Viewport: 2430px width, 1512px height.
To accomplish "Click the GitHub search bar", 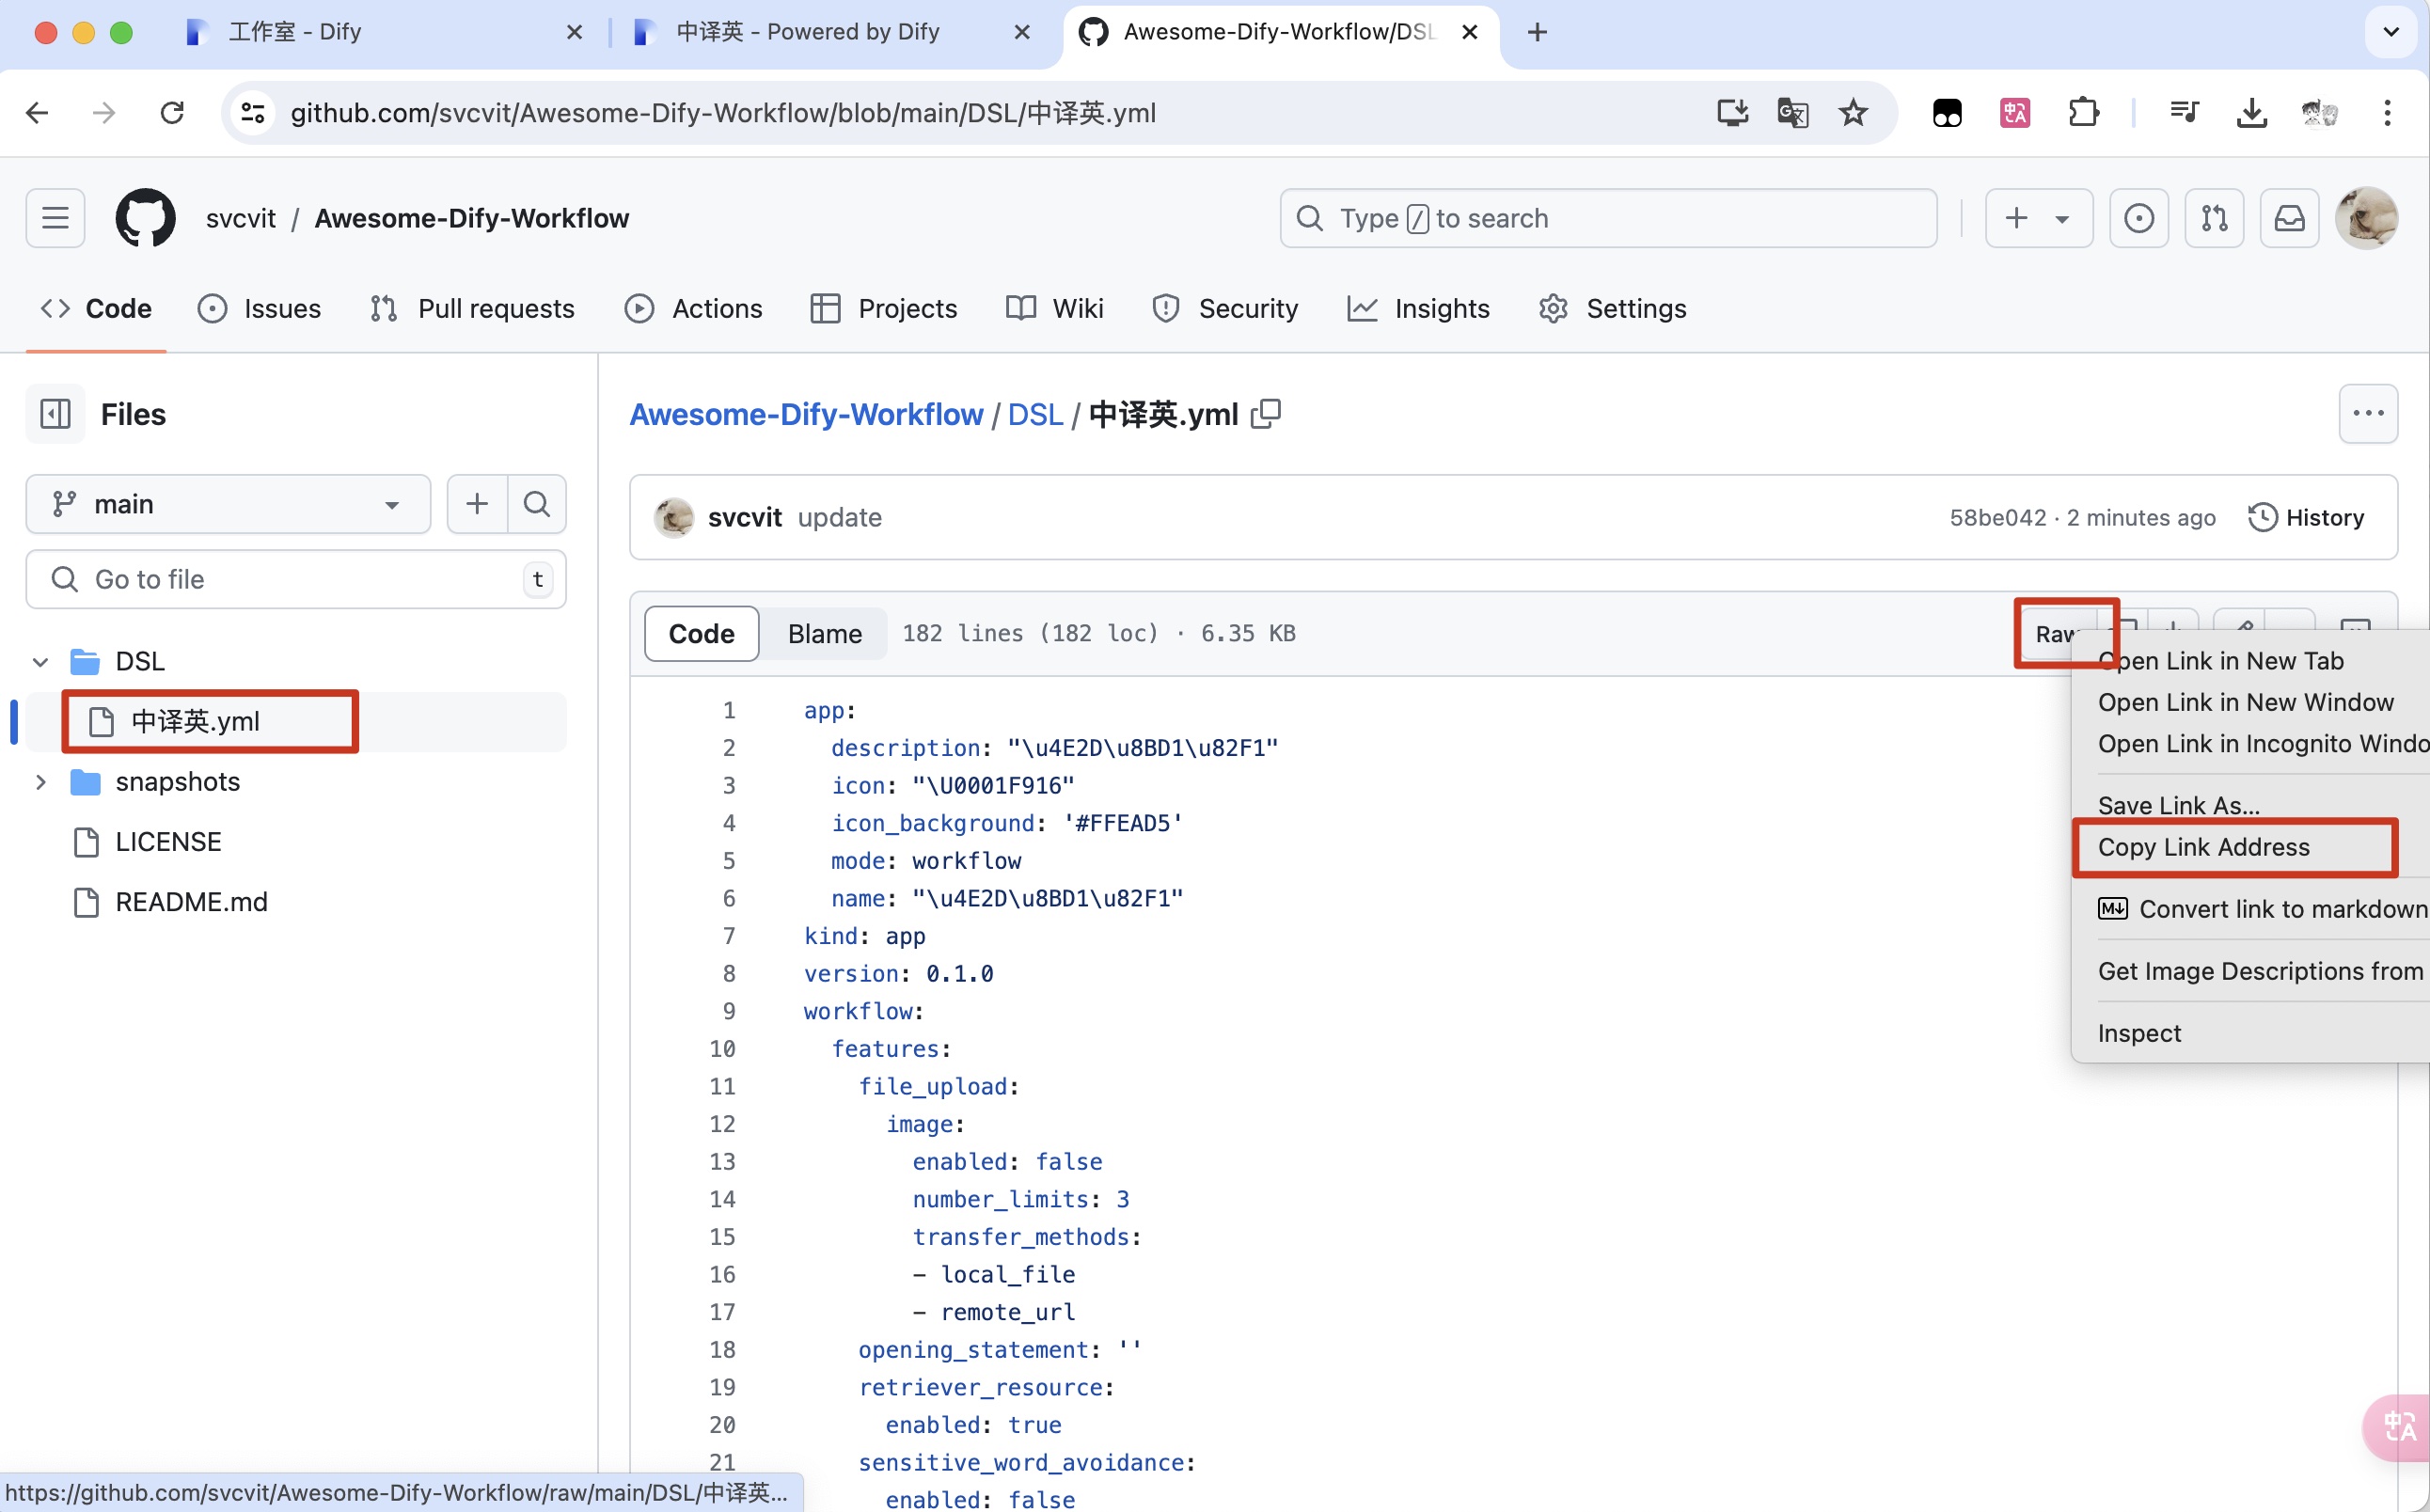I will 1608,218.
